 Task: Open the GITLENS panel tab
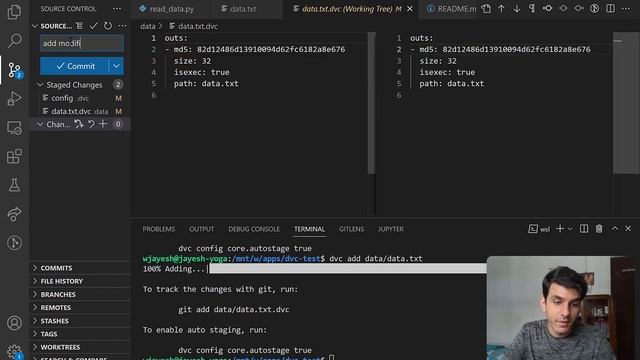pyautogui.click(x=351, y=229)
